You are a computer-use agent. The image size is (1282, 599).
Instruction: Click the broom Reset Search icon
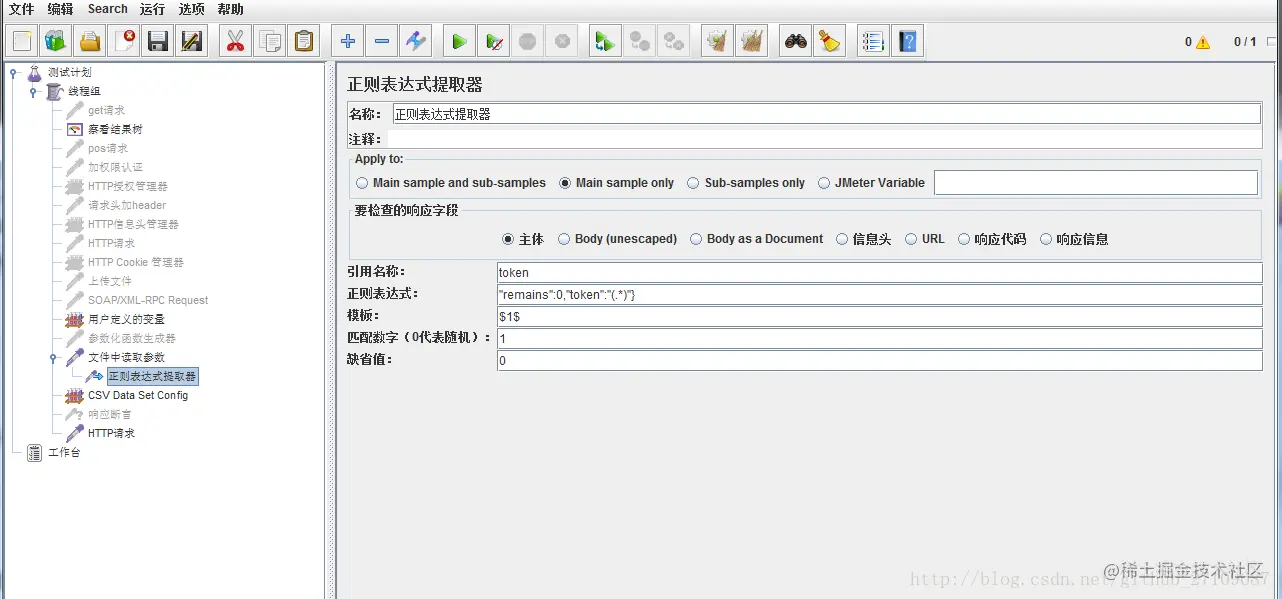click(x=829, y=41)
